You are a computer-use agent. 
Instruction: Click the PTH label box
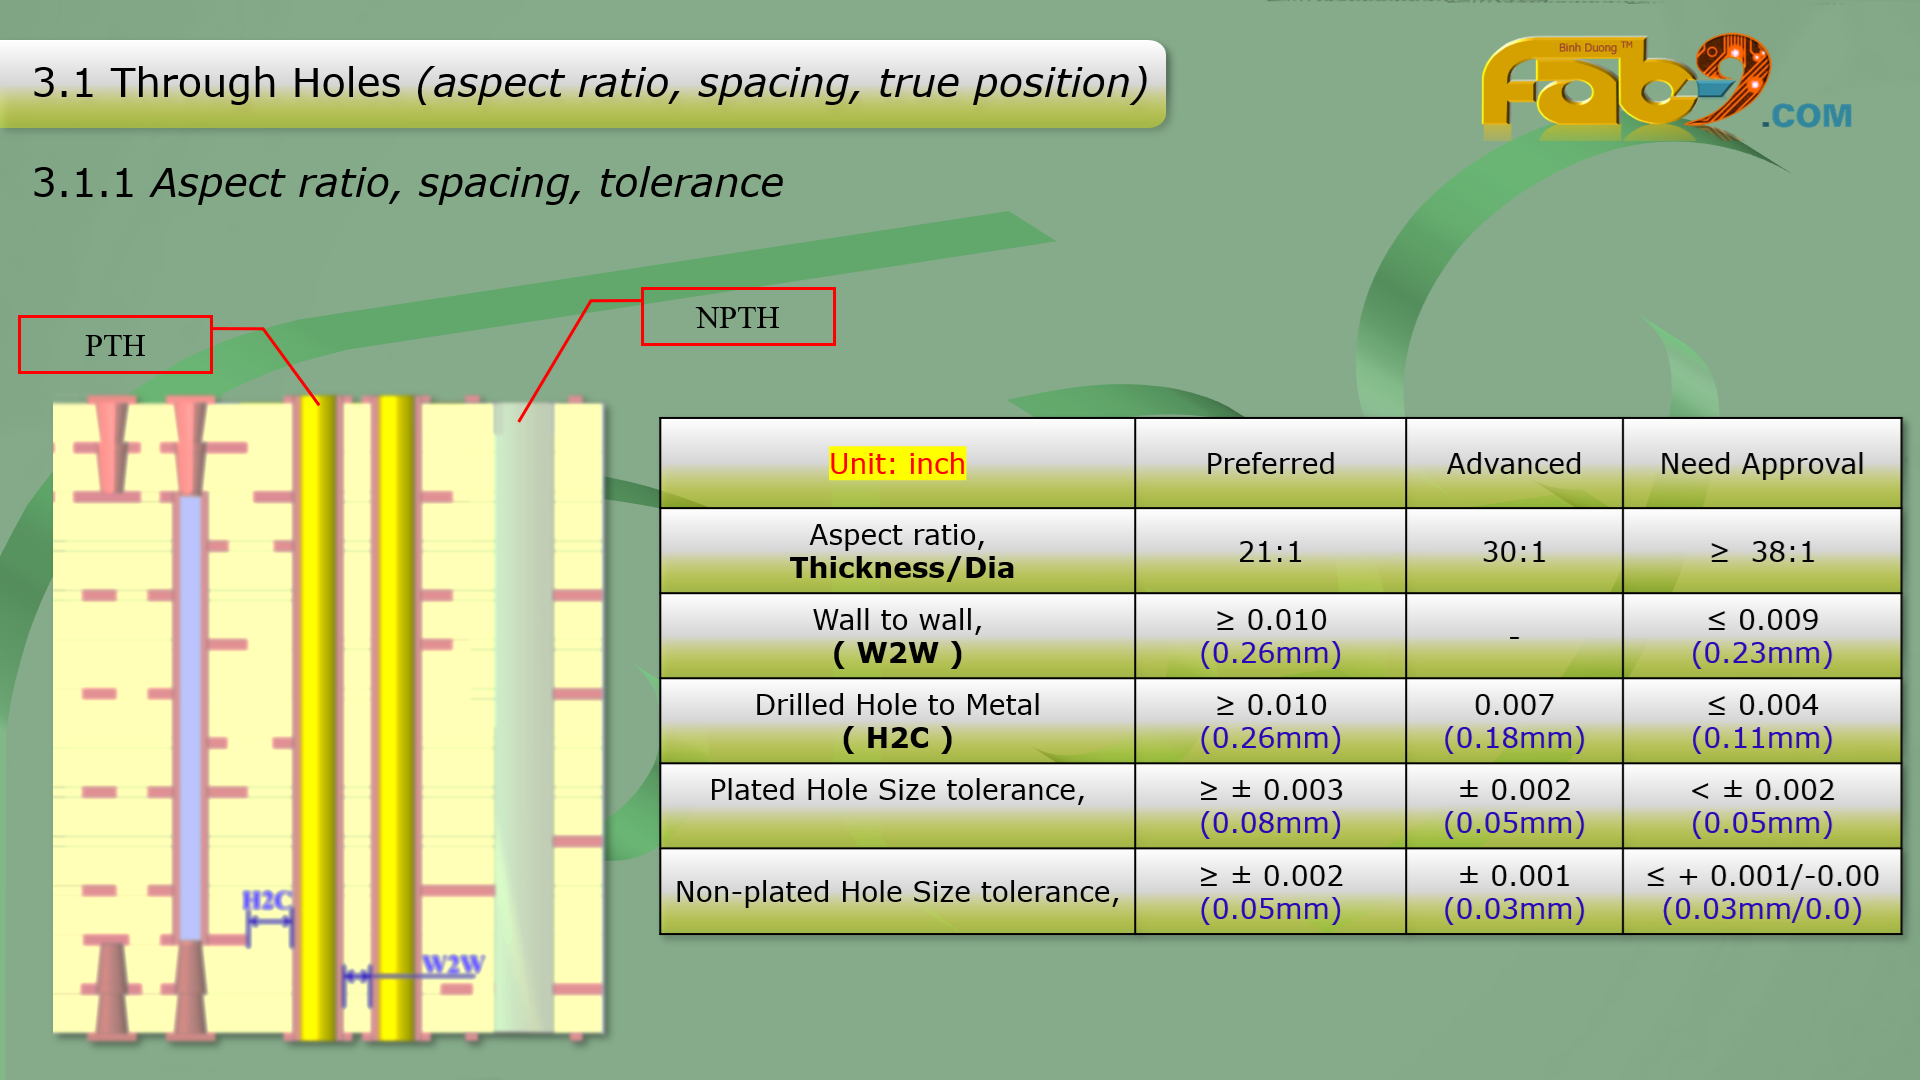(115, 345)
